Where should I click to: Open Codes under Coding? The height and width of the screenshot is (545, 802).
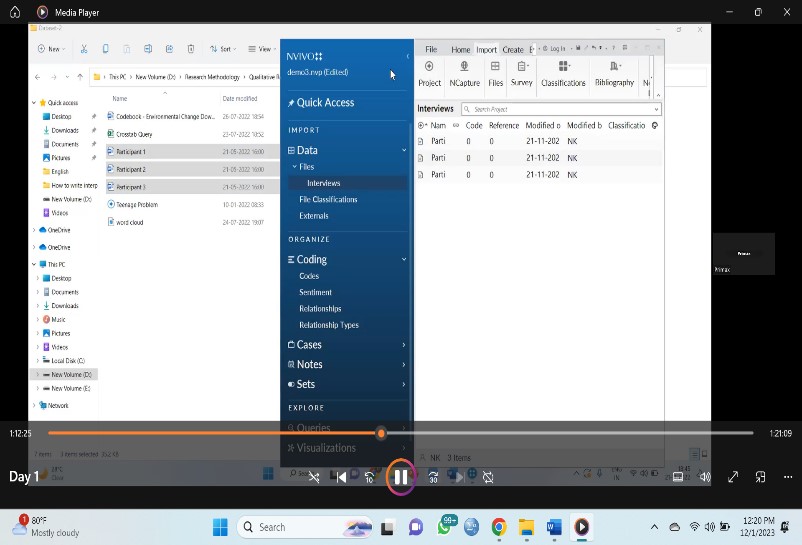tap(309, 276)
